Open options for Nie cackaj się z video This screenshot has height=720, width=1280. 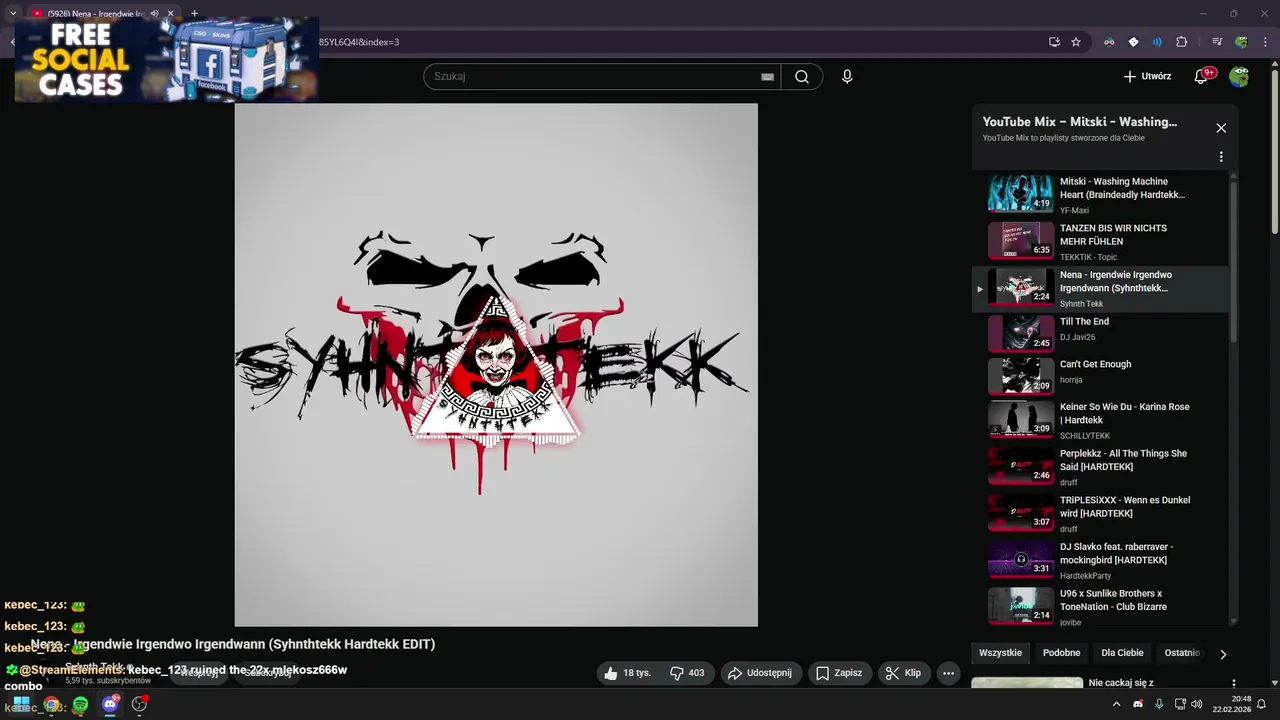[1233, 684]
